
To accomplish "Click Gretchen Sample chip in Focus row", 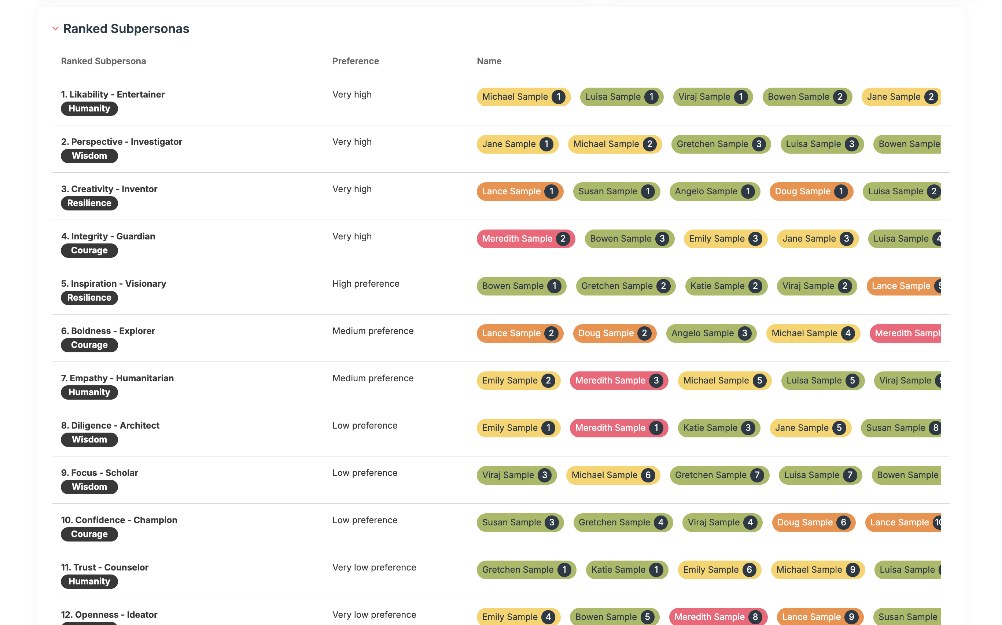I will pyautogui.click(x=720, y=475).
